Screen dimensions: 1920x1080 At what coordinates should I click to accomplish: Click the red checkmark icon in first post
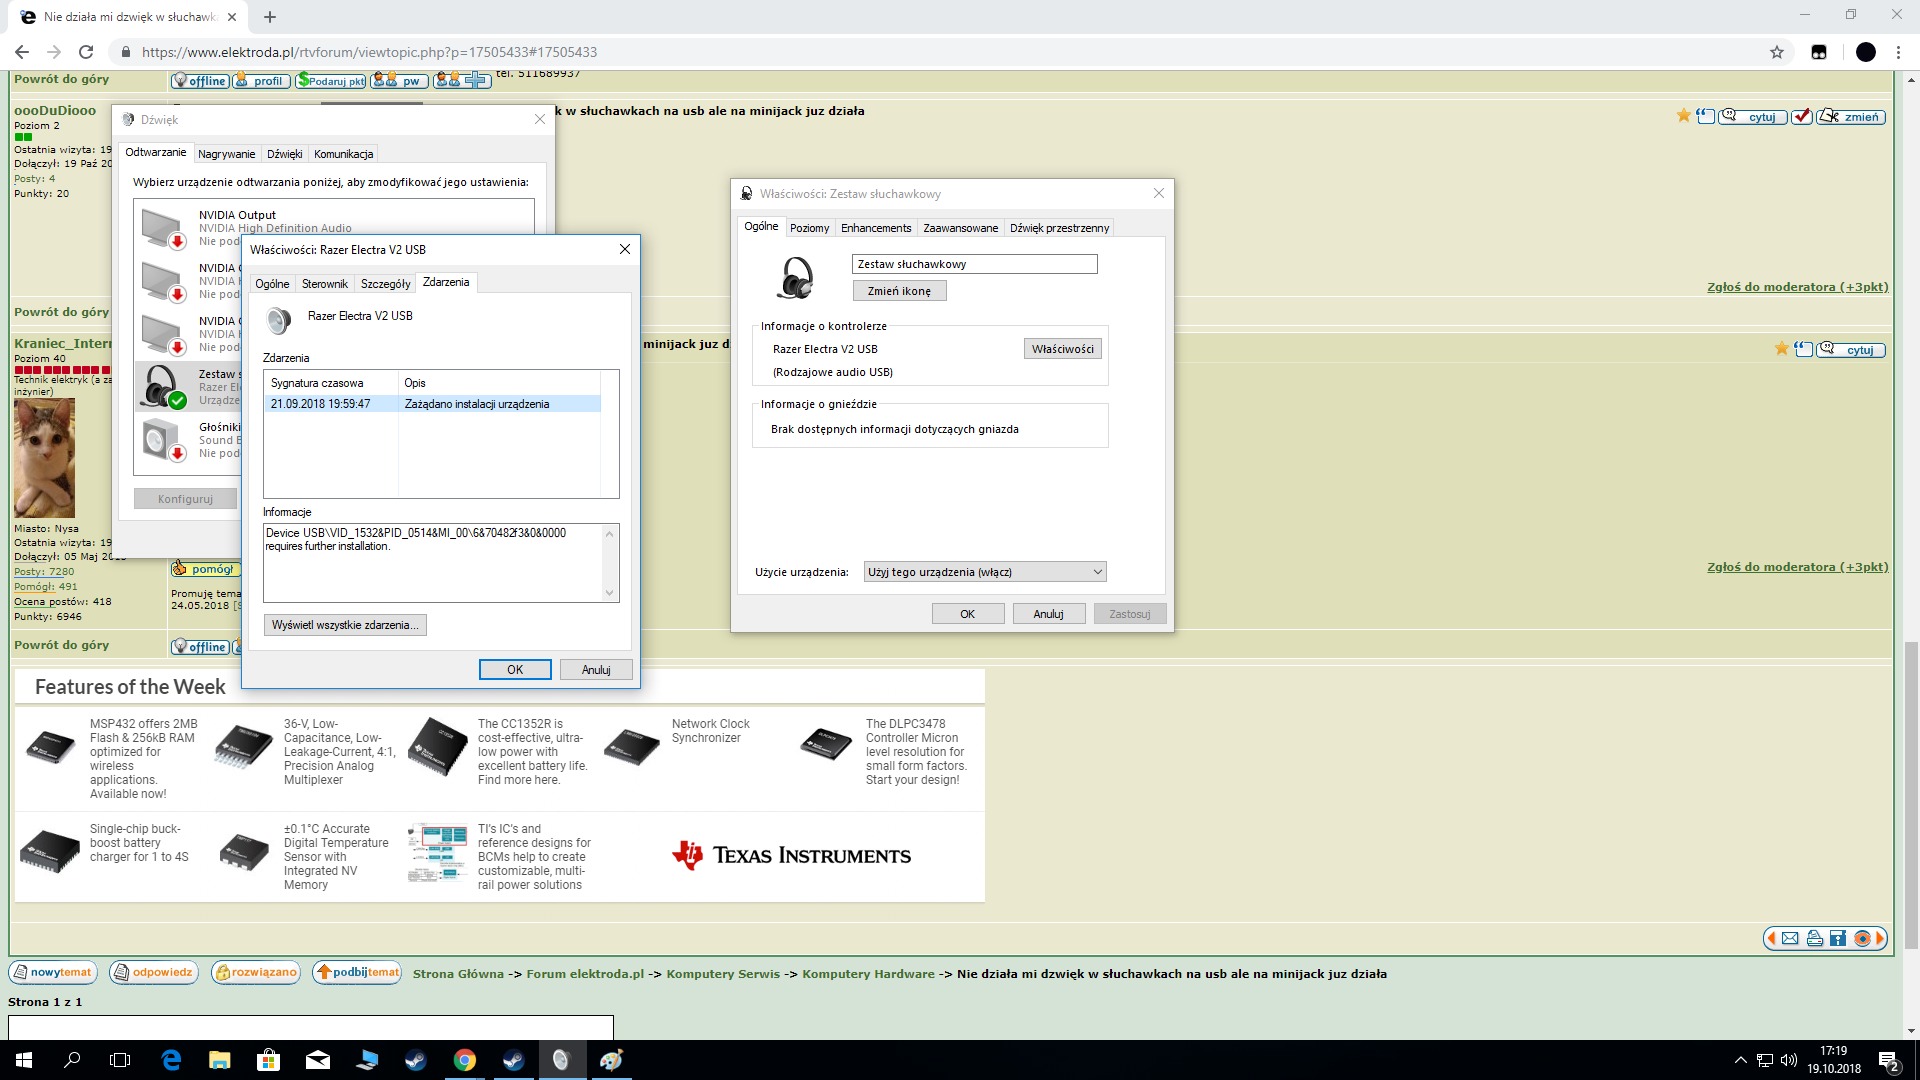[x=1801, y=117]
